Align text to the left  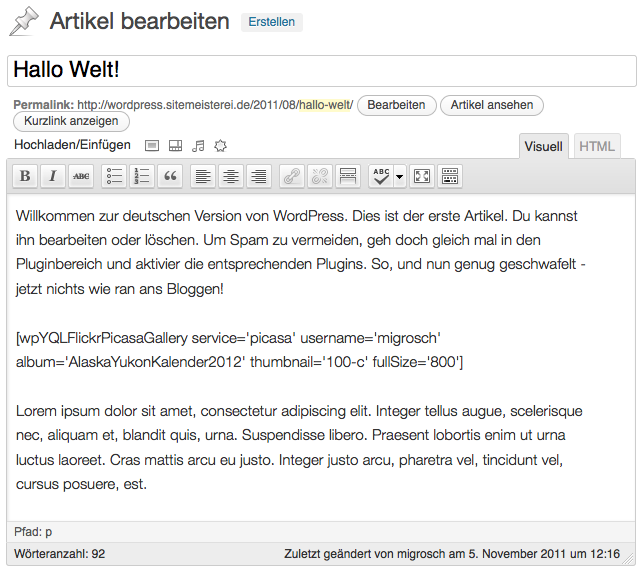(203, 176)
